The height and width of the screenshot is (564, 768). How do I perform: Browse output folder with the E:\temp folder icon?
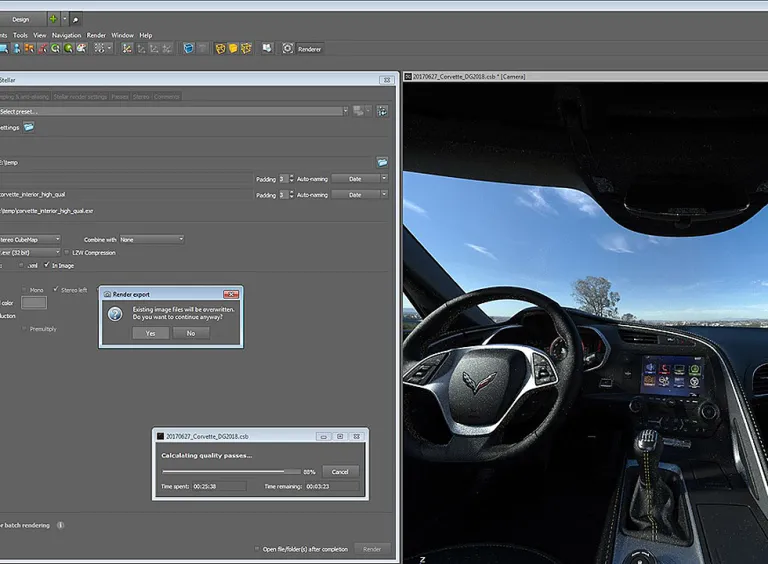pos(382,163)
